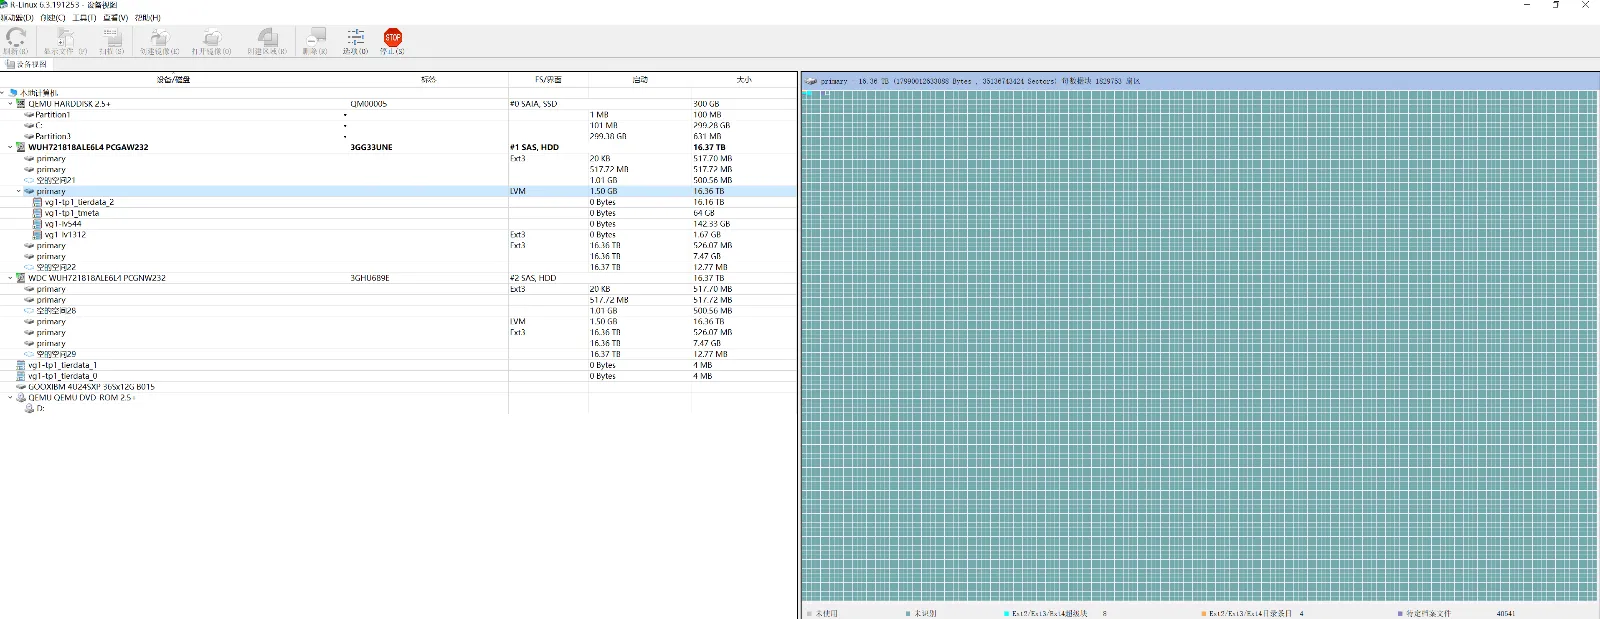Image resolution: width=1600 pixels, height=619 pixels.
Task: Select the vg1-tp1_tierdata_2 volume
Action: 79,202
